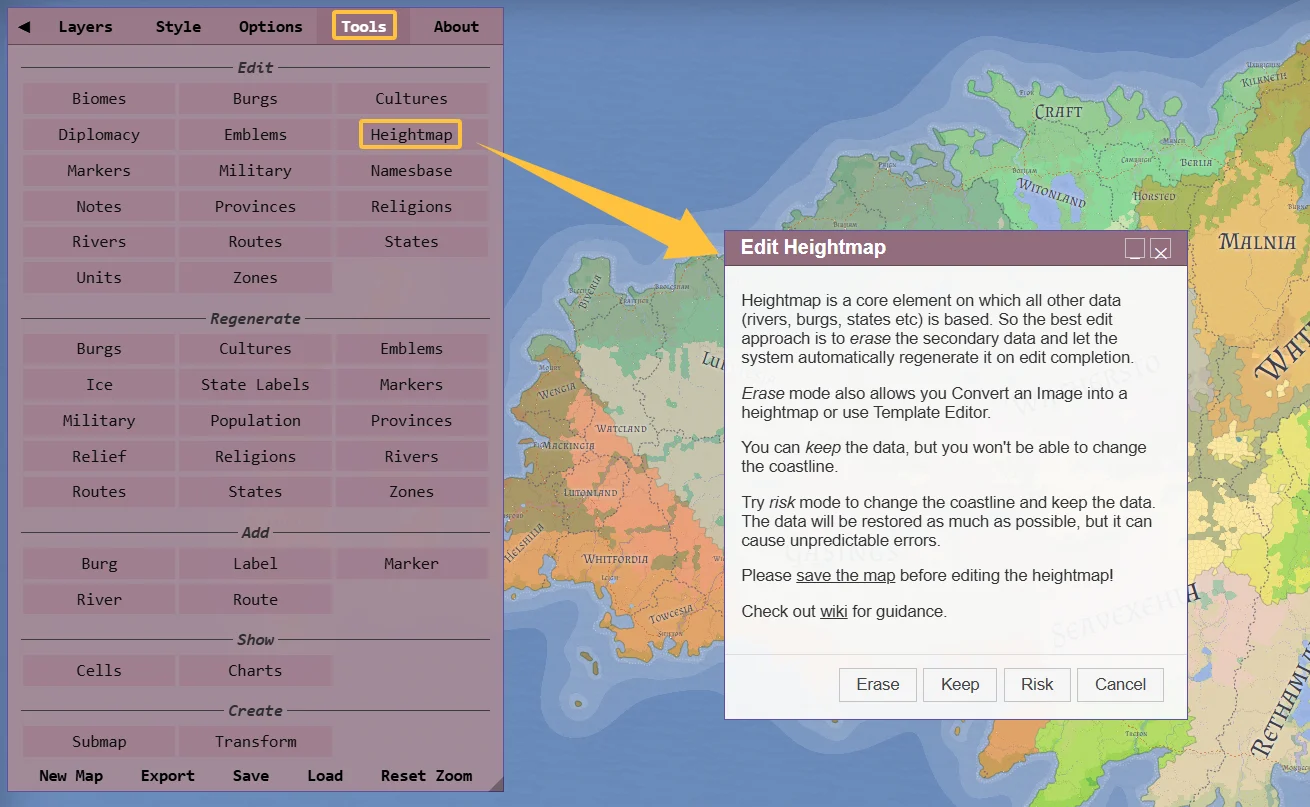This screenshot has width=1310, height=807.
Task: Switch to the Layers tab
Action: 85,27
